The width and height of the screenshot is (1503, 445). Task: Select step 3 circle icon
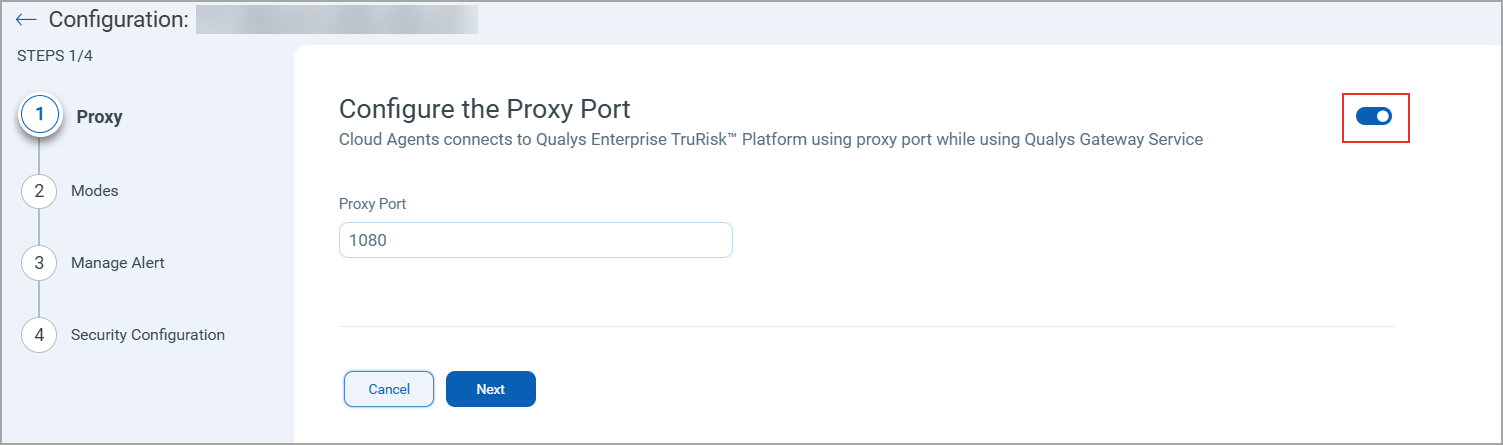[x=39, y=263]
